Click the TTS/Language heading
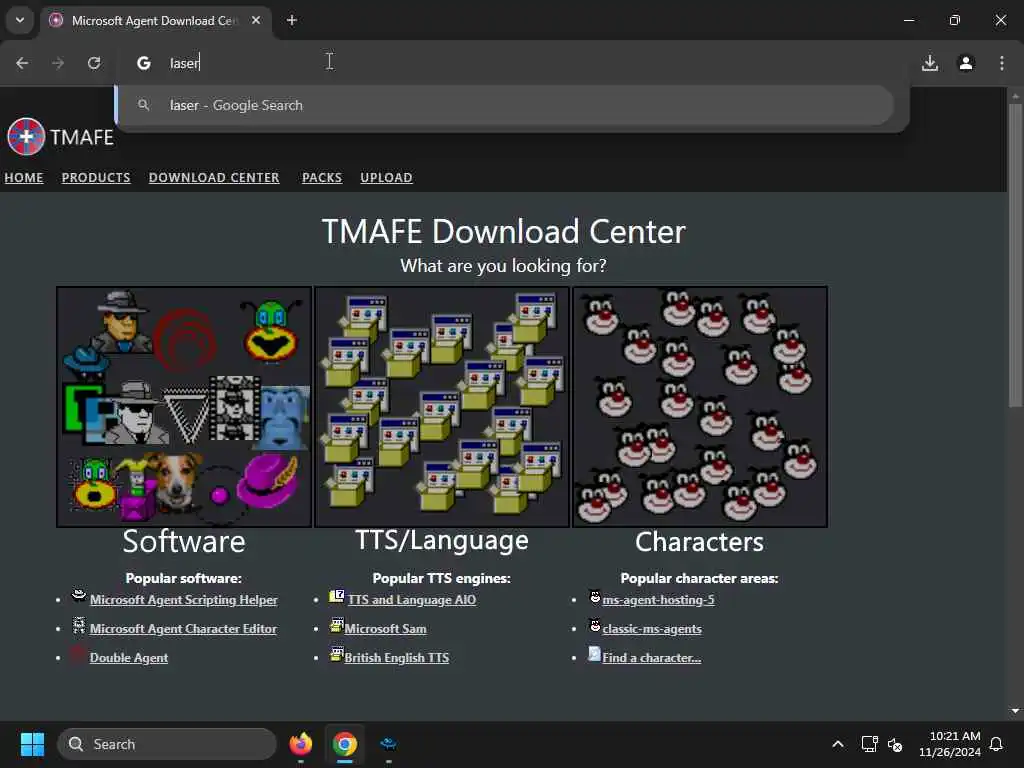This screenshot has width=1024, height=768. [442, 541]
